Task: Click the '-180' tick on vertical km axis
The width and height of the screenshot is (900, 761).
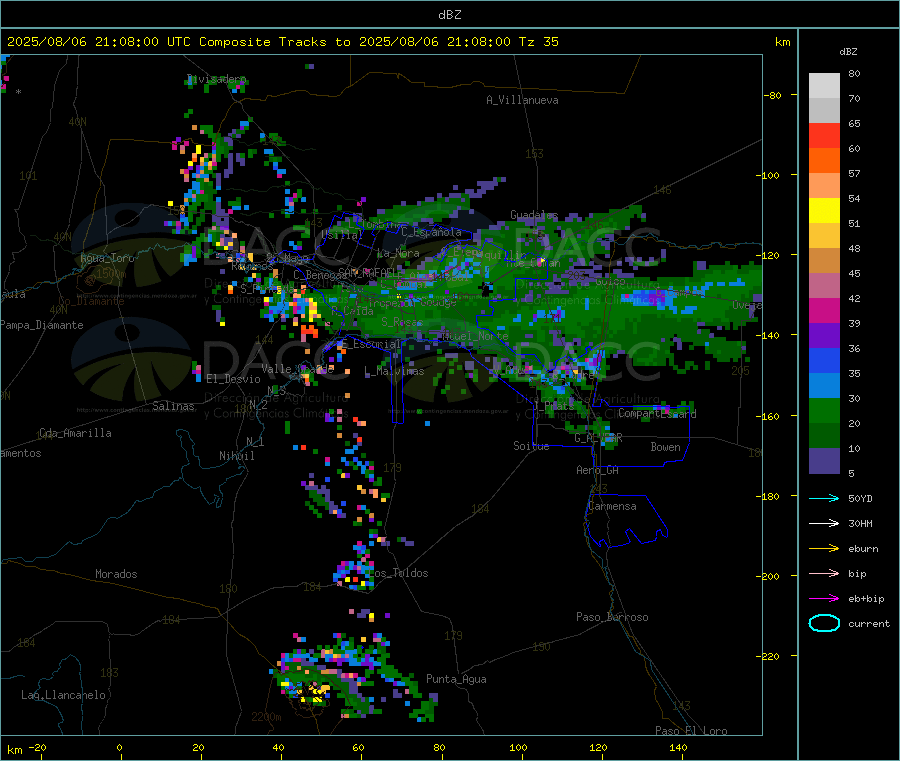Action: (768, 496)
